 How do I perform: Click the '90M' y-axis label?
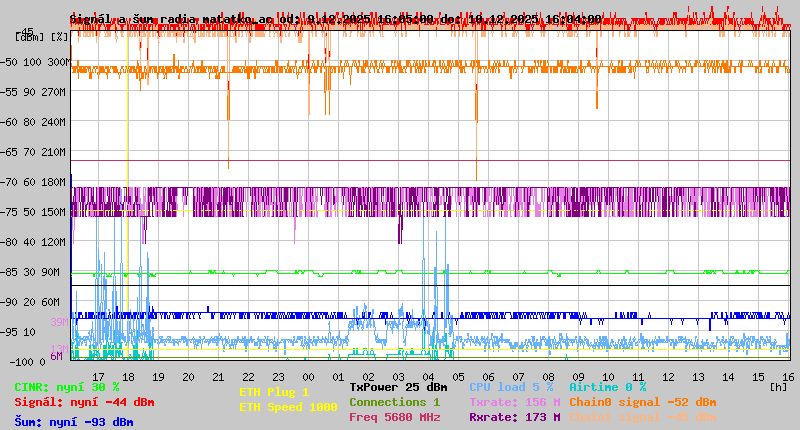tap(51, 272)
